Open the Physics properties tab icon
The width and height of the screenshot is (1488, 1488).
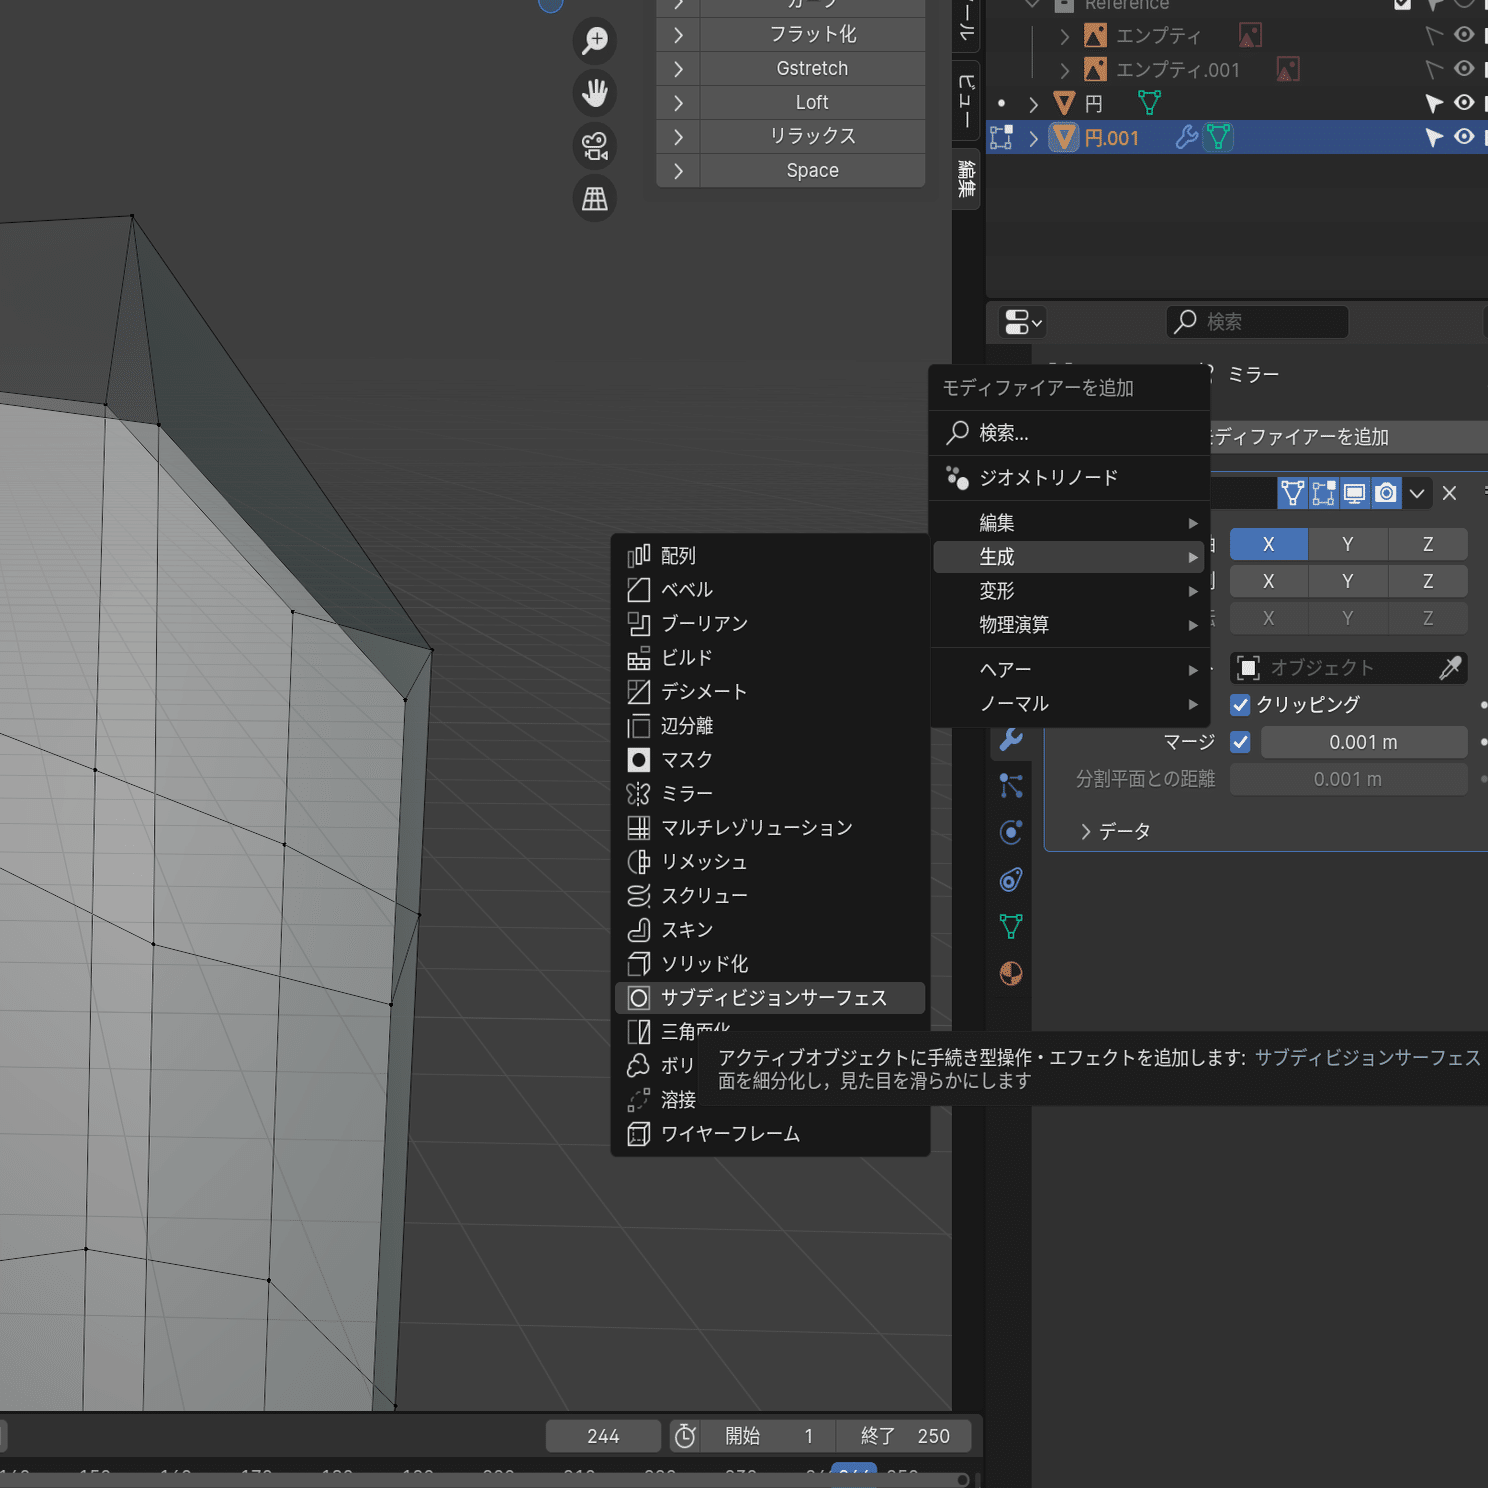tap(1011, 832)
